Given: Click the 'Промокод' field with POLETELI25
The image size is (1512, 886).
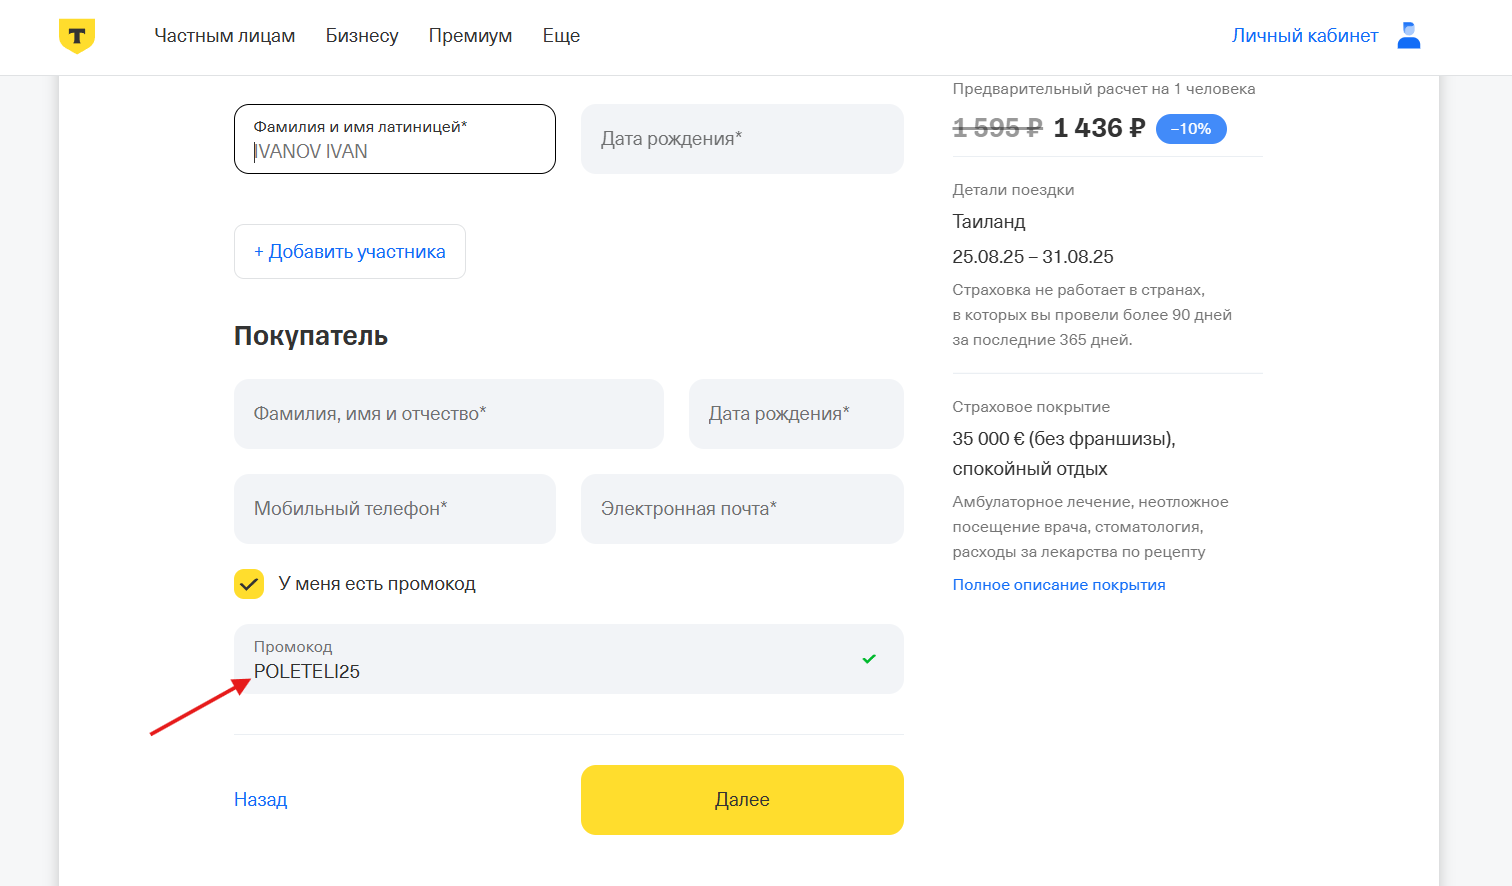Looking at the screenshot, I should [x=569, y=659].
